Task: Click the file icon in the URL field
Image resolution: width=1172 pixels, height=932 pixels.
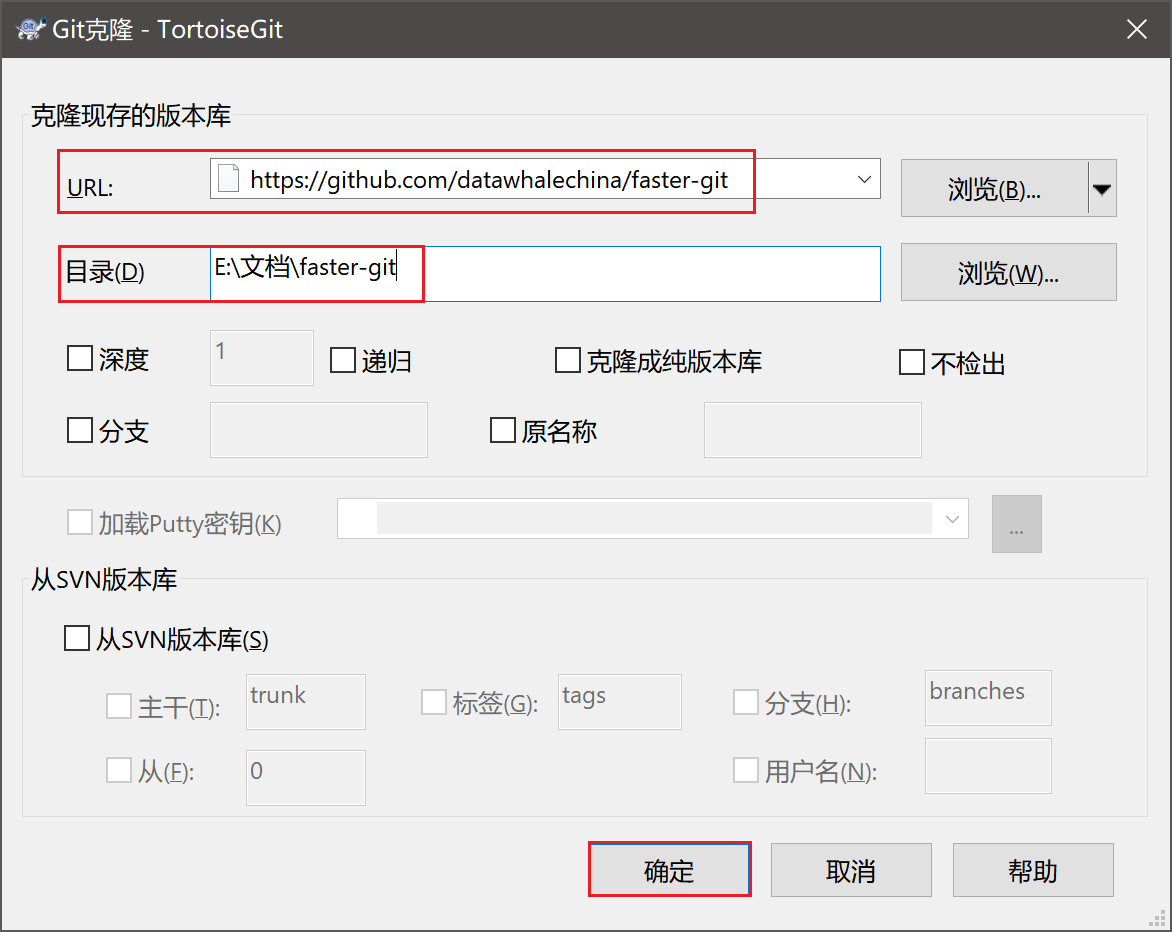Action: [229, 180]
